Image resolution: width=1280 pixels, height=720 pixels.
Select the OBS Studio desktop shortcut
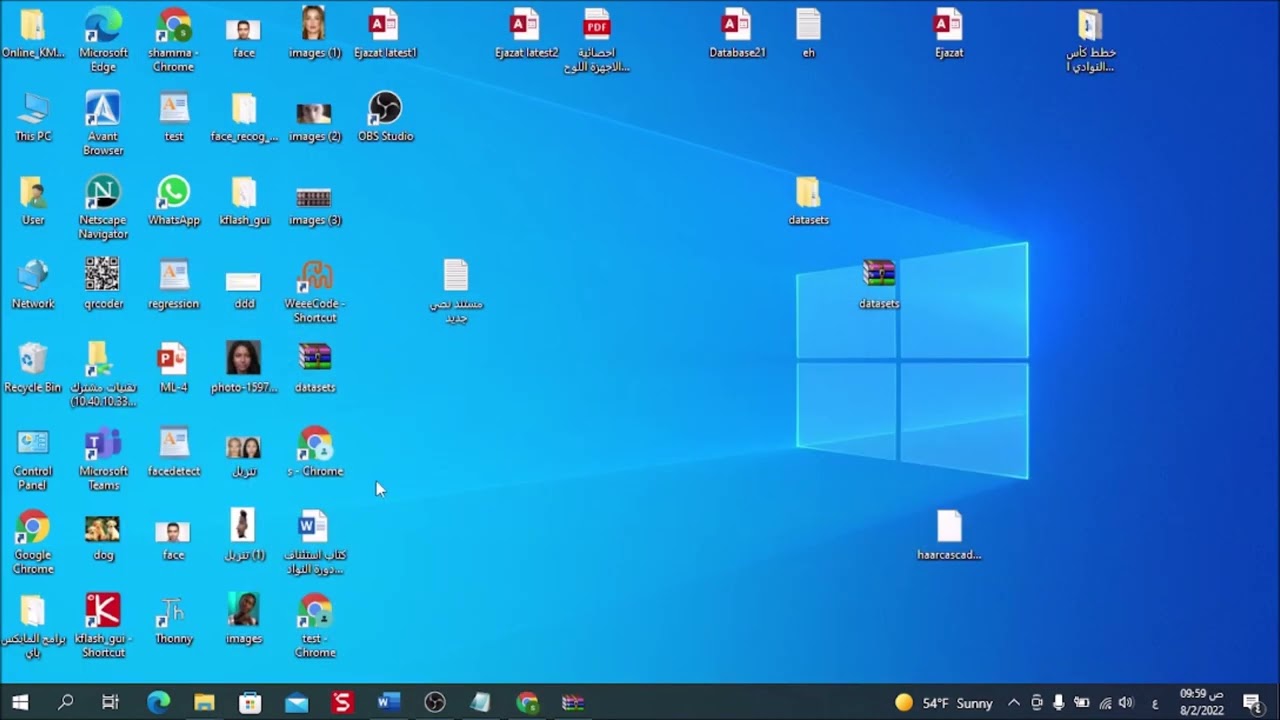[385, 117]
